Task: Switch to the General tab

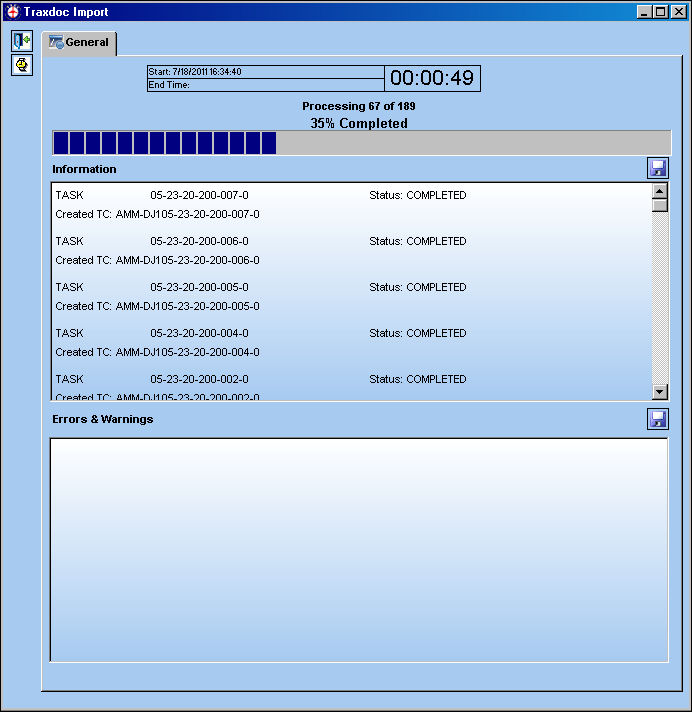Action: click(x=79, y=43)
